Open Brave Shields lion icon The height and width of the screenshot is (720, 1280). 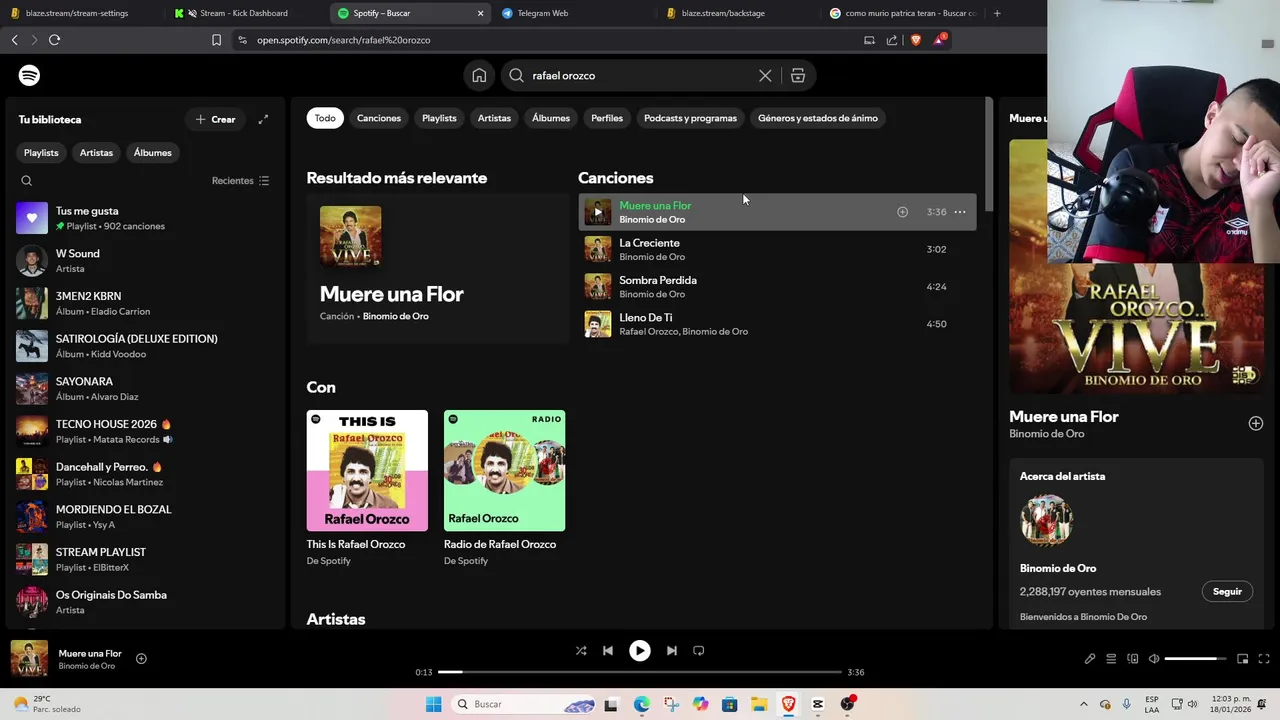click(915, 40)
